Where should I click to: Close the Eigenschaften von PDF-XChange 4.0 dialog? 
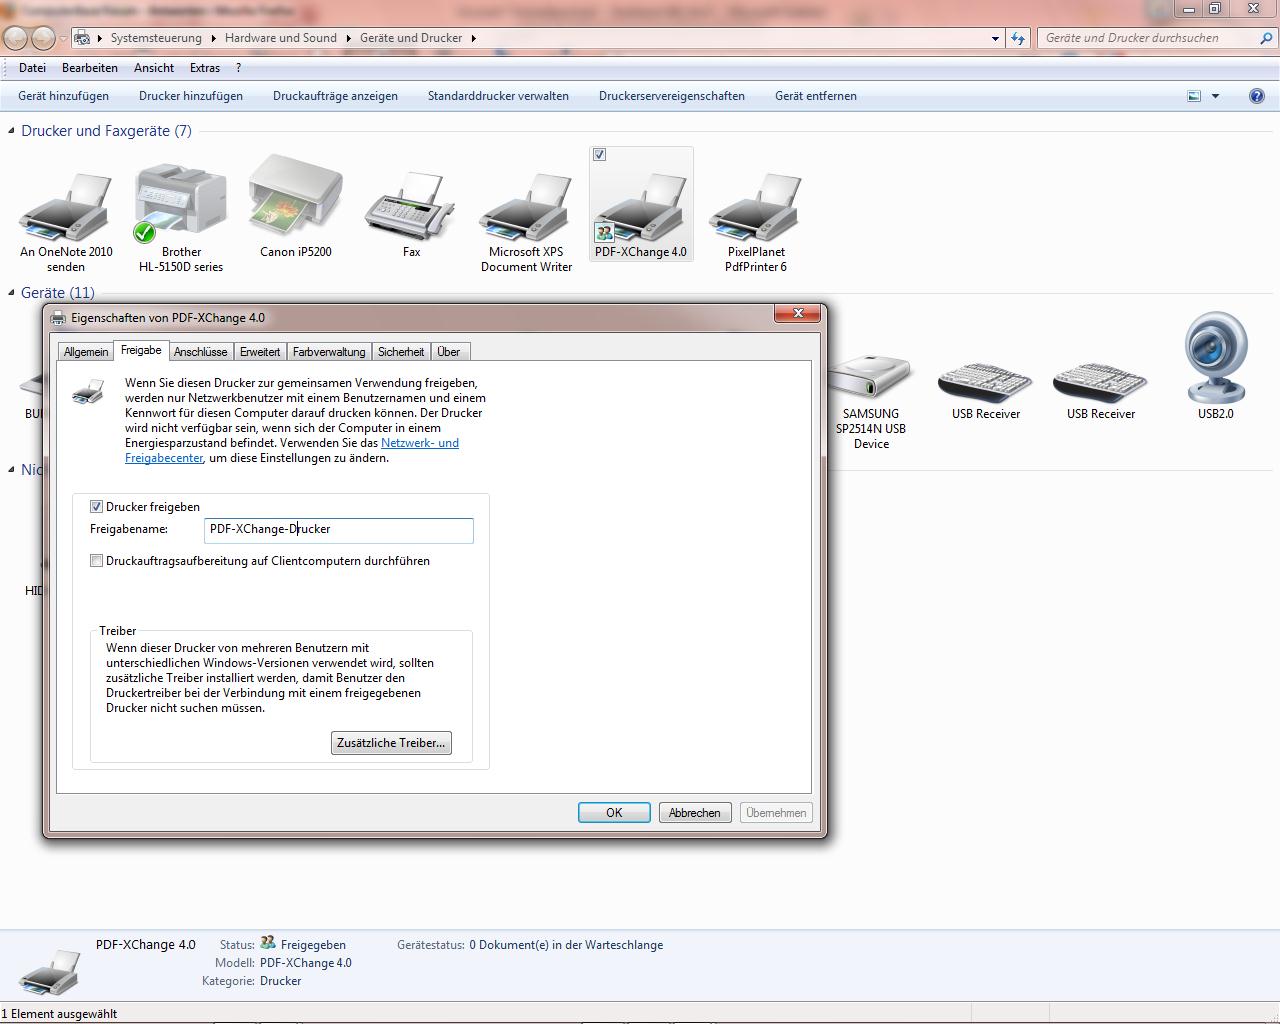[x=798, y=314]
